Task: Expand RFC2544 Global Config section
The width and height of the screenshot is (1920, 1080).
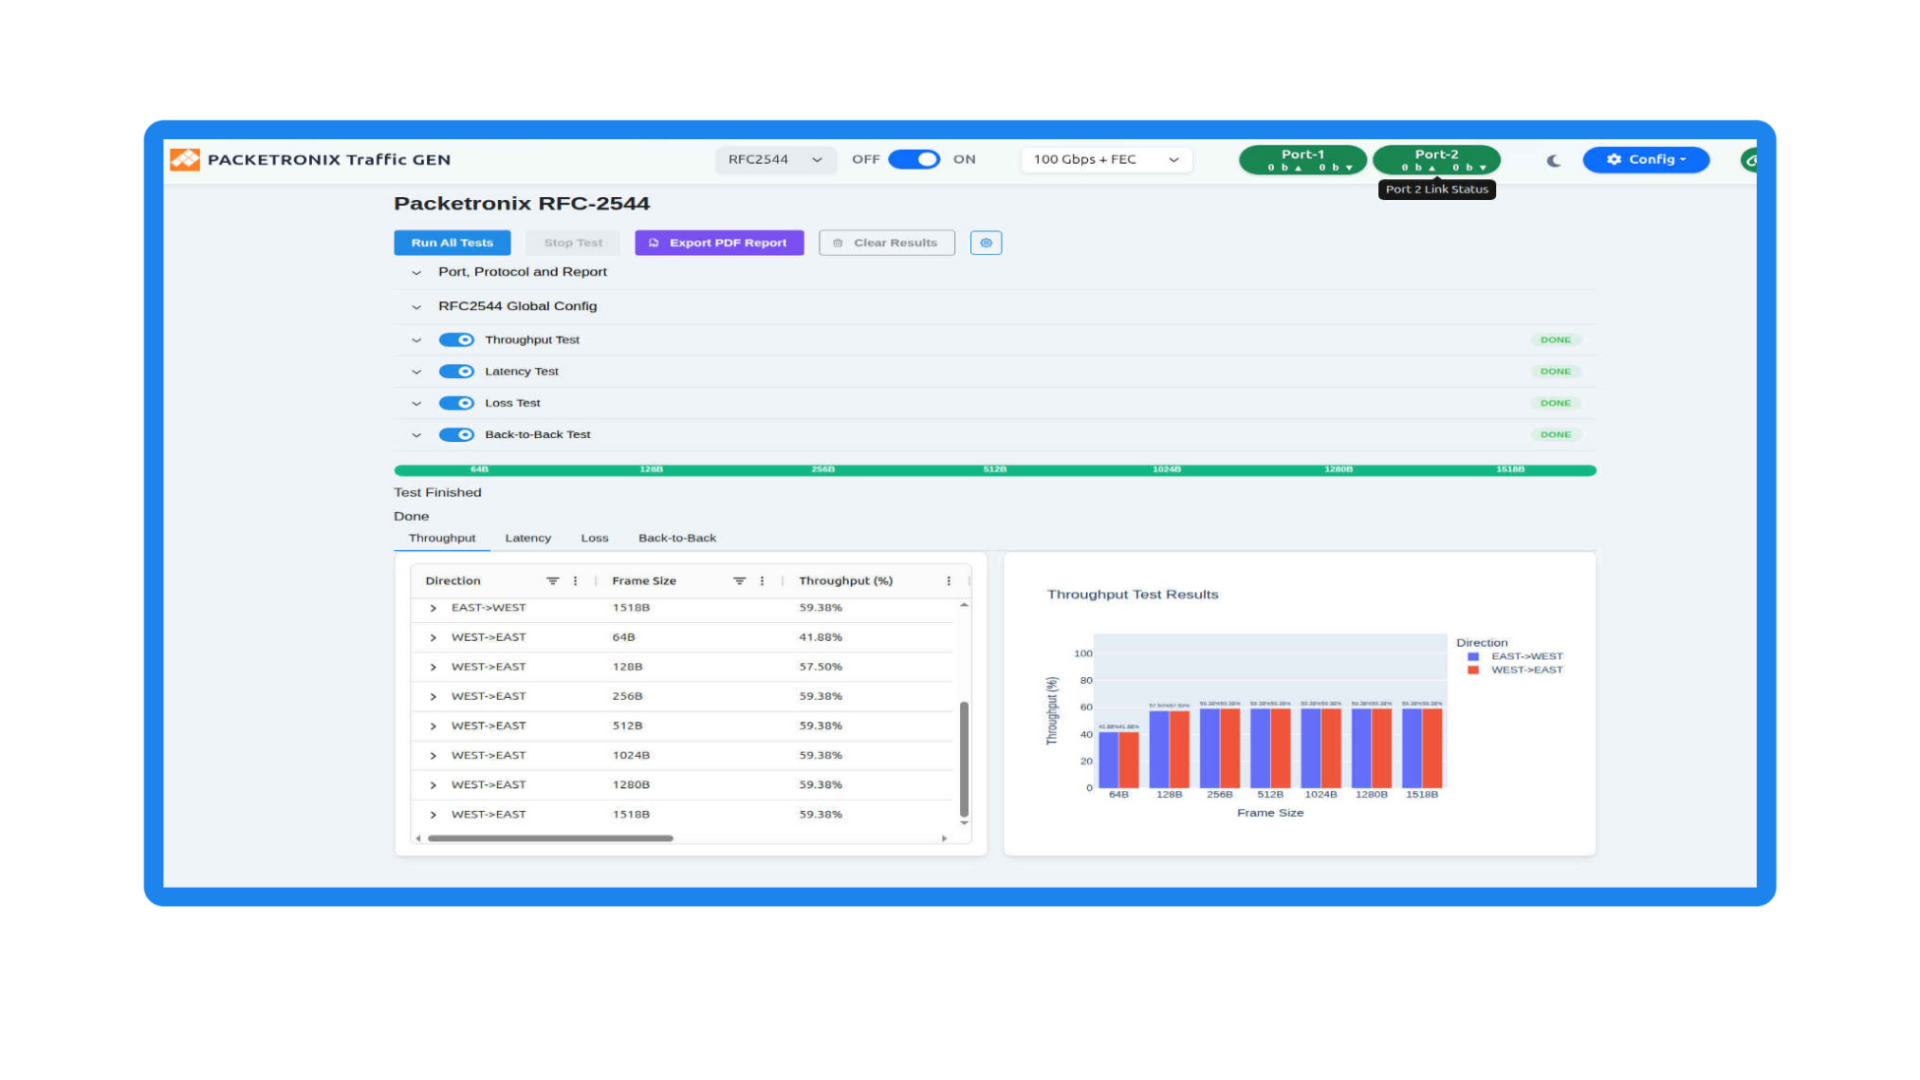Action: [416, 307]
